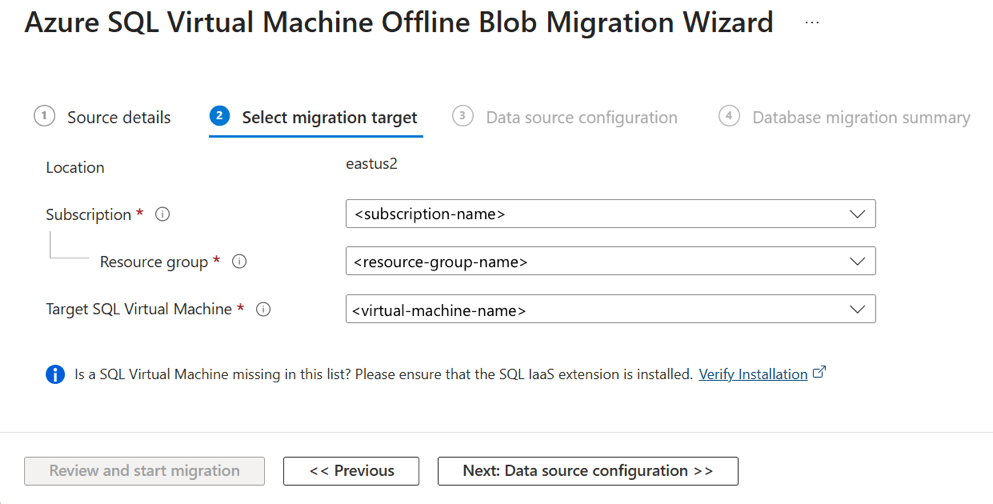Click the blue information icon in the notice
The height and width of the screenshot is (504, 993).
pos(56,375)
